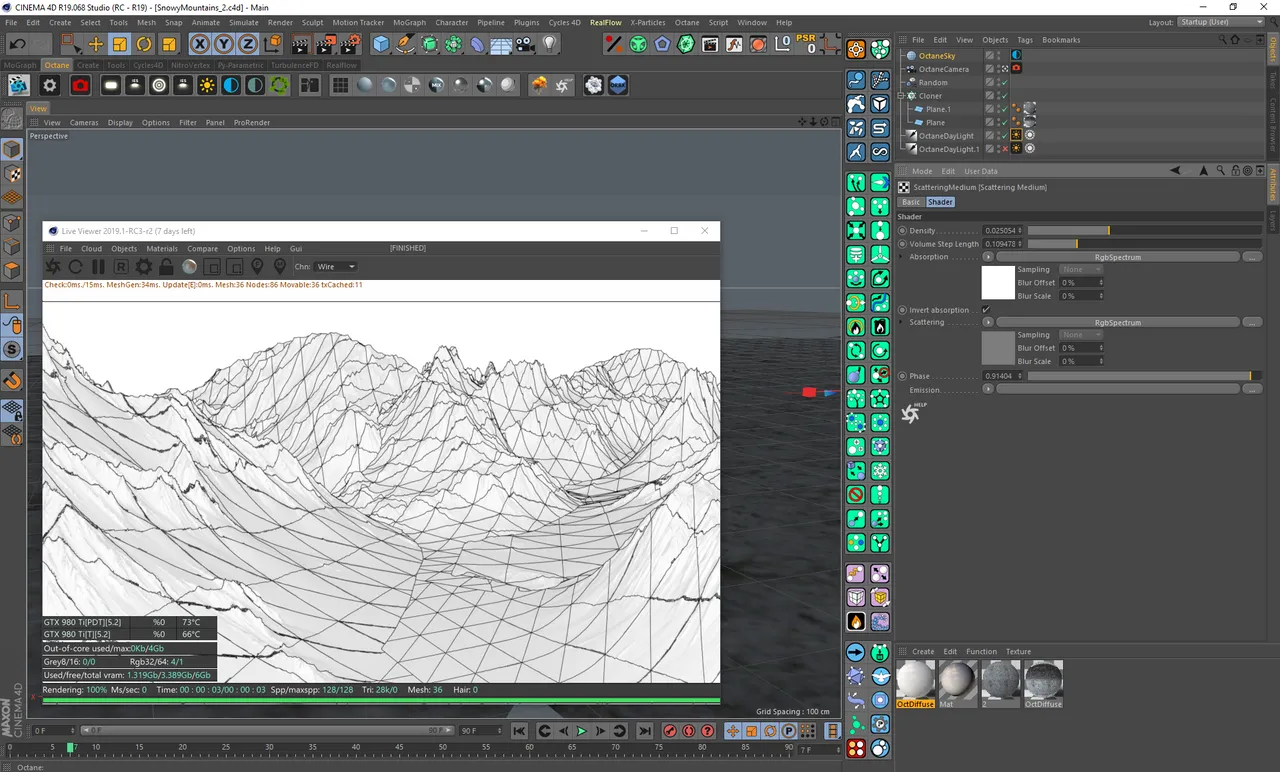
Task: Open Octane Live Viewer shelf icon
Action: pos(18,86)
